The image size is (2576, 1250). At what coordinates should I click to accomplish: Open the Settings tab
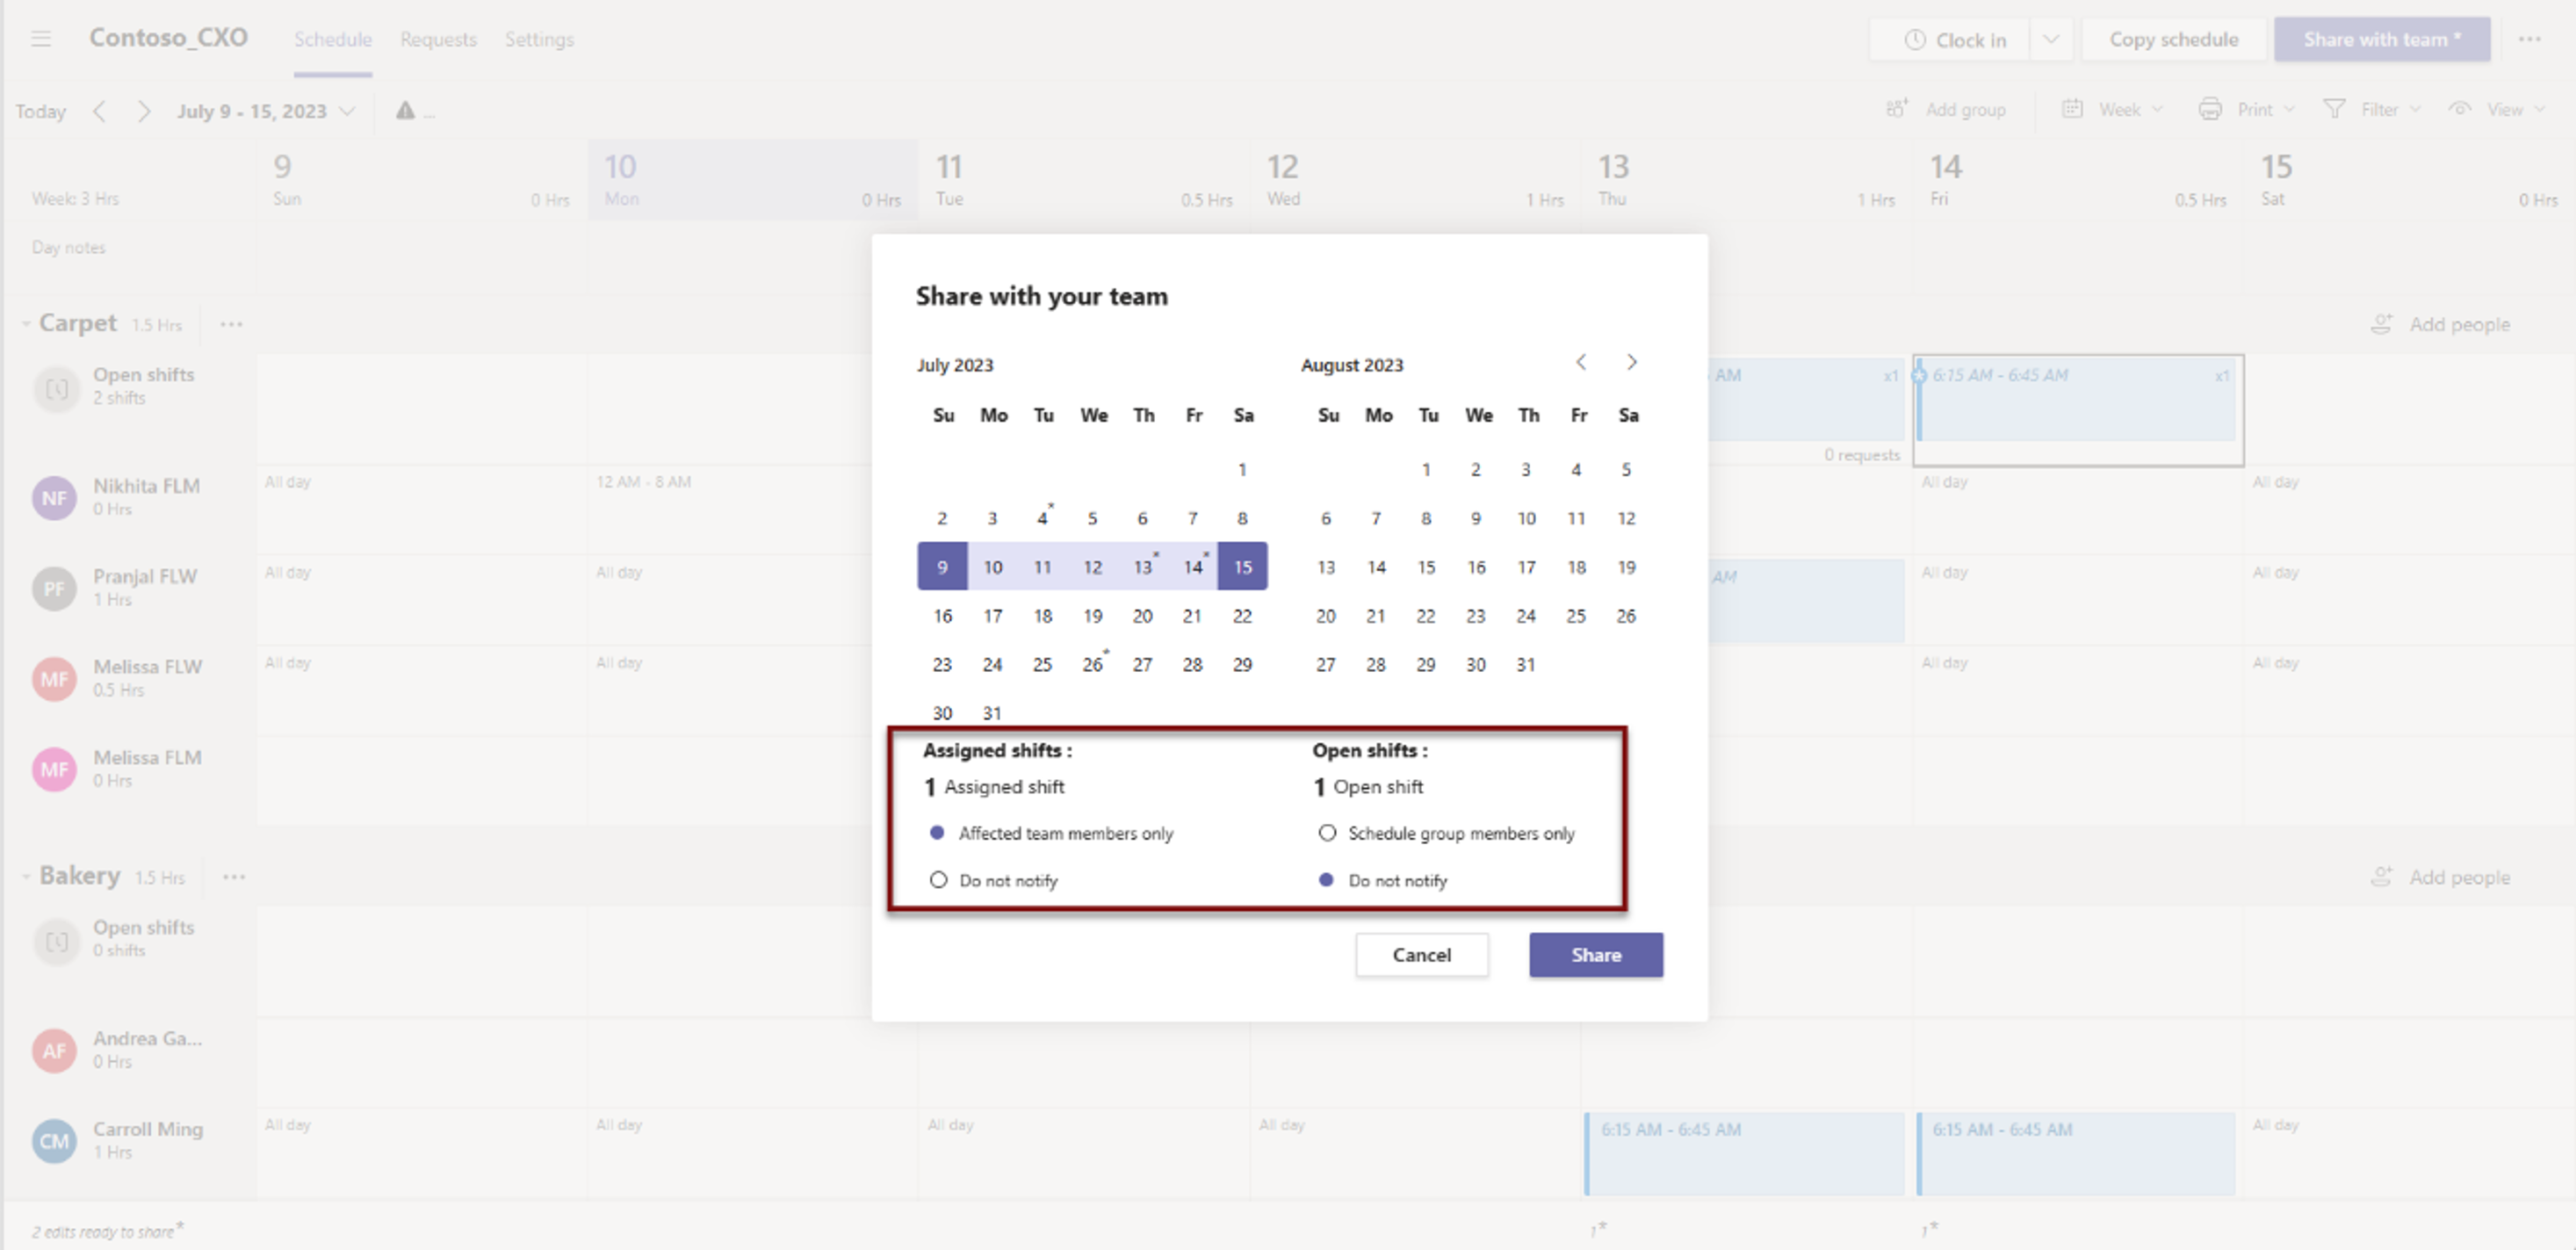pyautogui.click(x=539, y=39)
